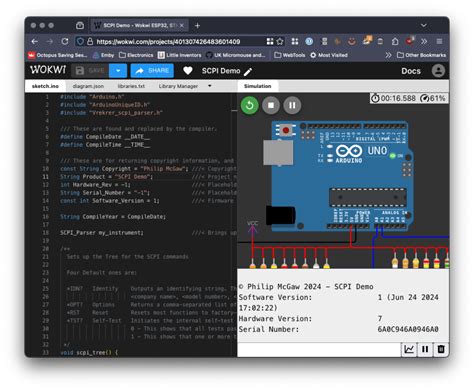Reload the page
The image size is (474, 390).
pos(65,41)
